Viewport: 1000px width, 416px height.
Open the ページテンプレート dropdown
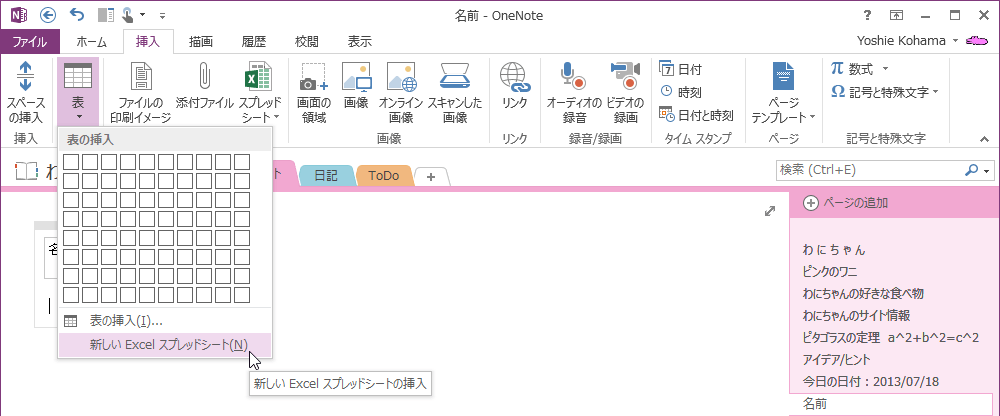pos(784,93)
